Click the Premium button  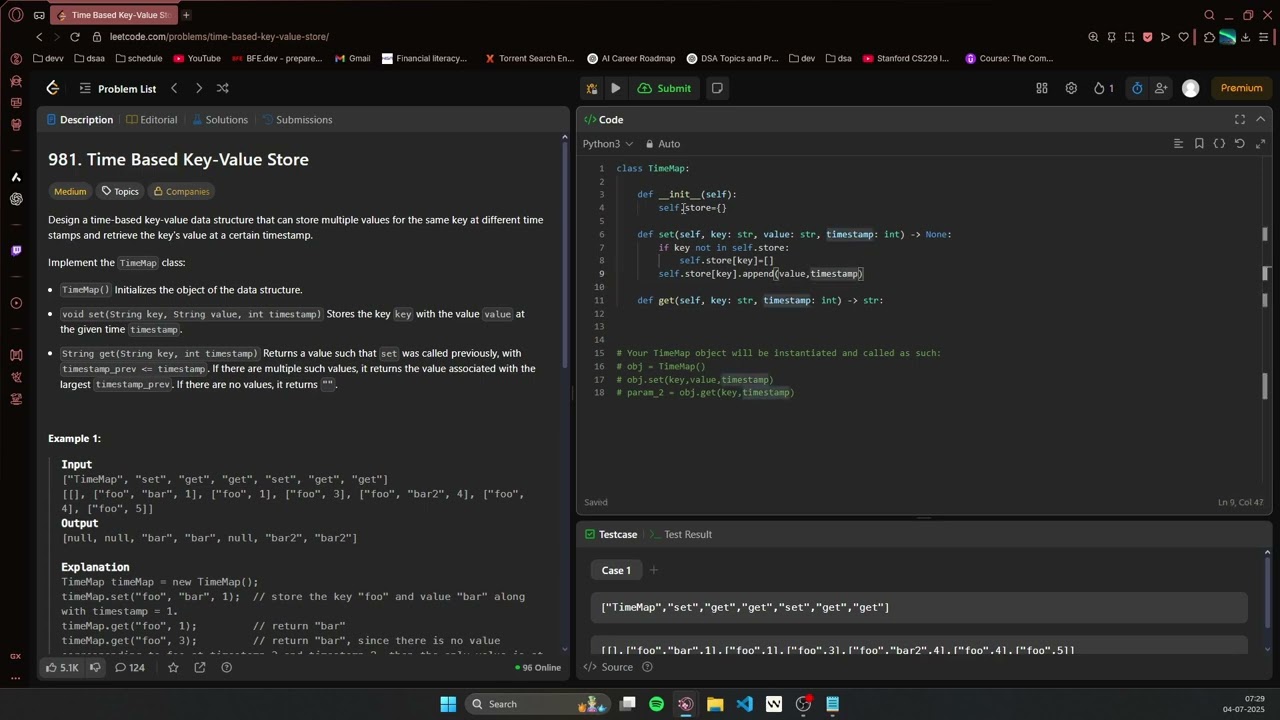(1241, 88)
